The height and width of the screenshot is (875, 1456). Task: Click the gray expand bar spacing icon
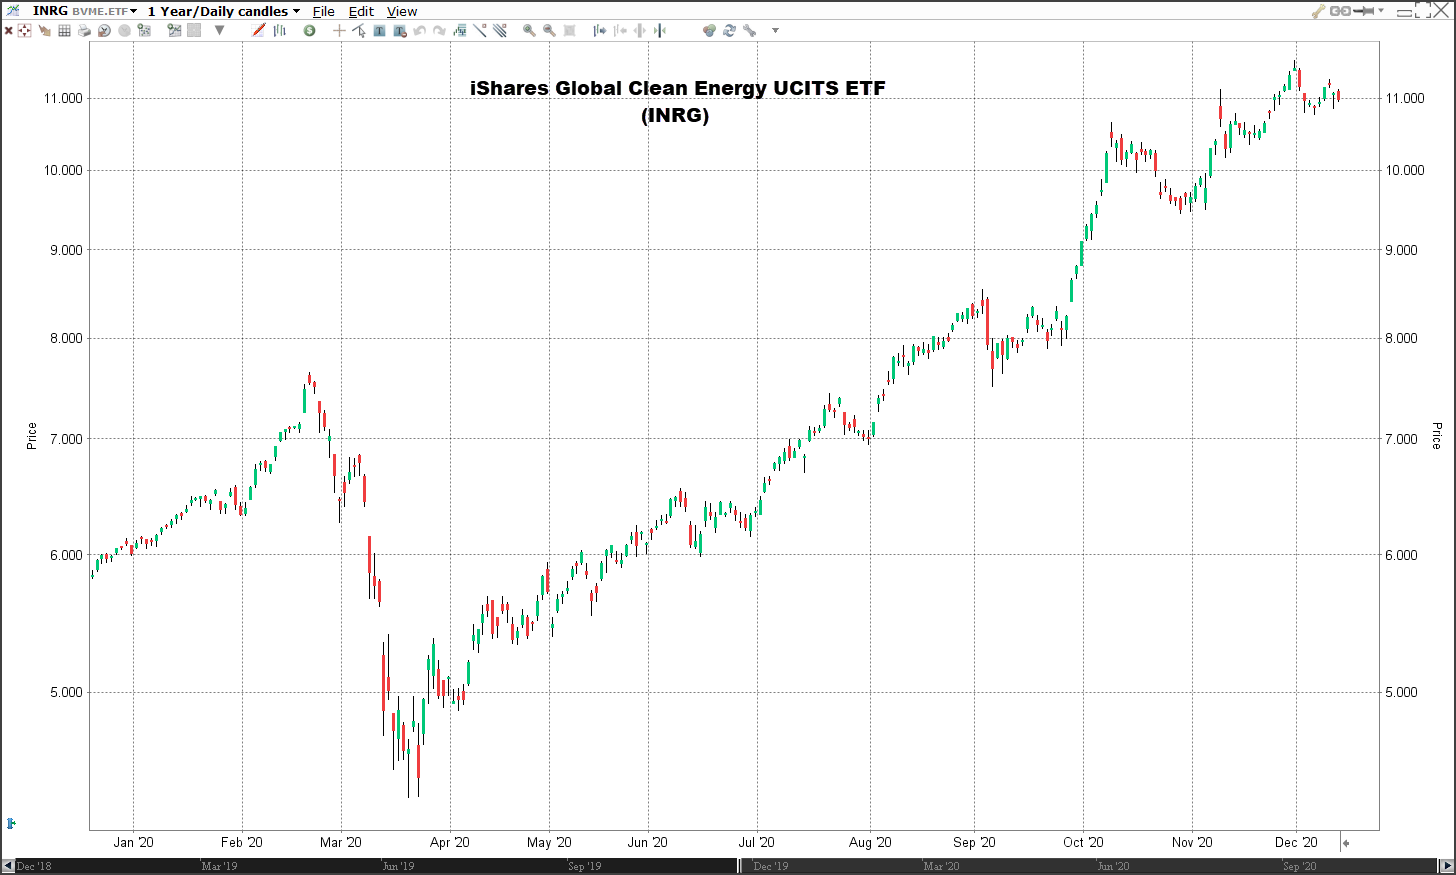coord(640,31)
